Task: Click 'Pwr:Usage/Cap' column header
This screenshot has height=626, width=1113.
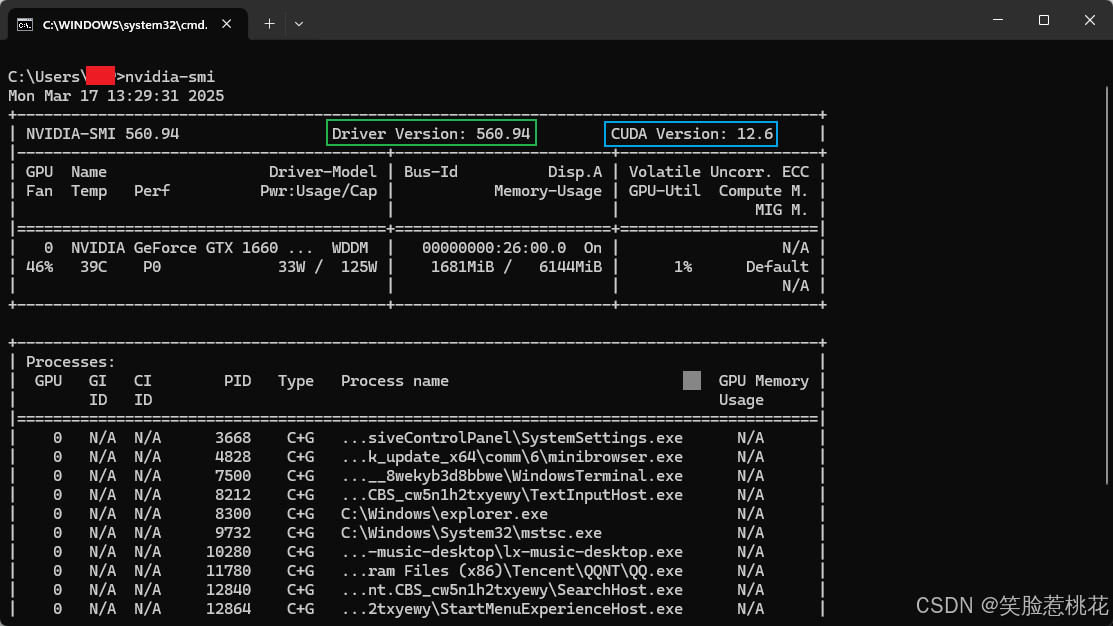Action: pyautogui.click(x=319, y=191)
